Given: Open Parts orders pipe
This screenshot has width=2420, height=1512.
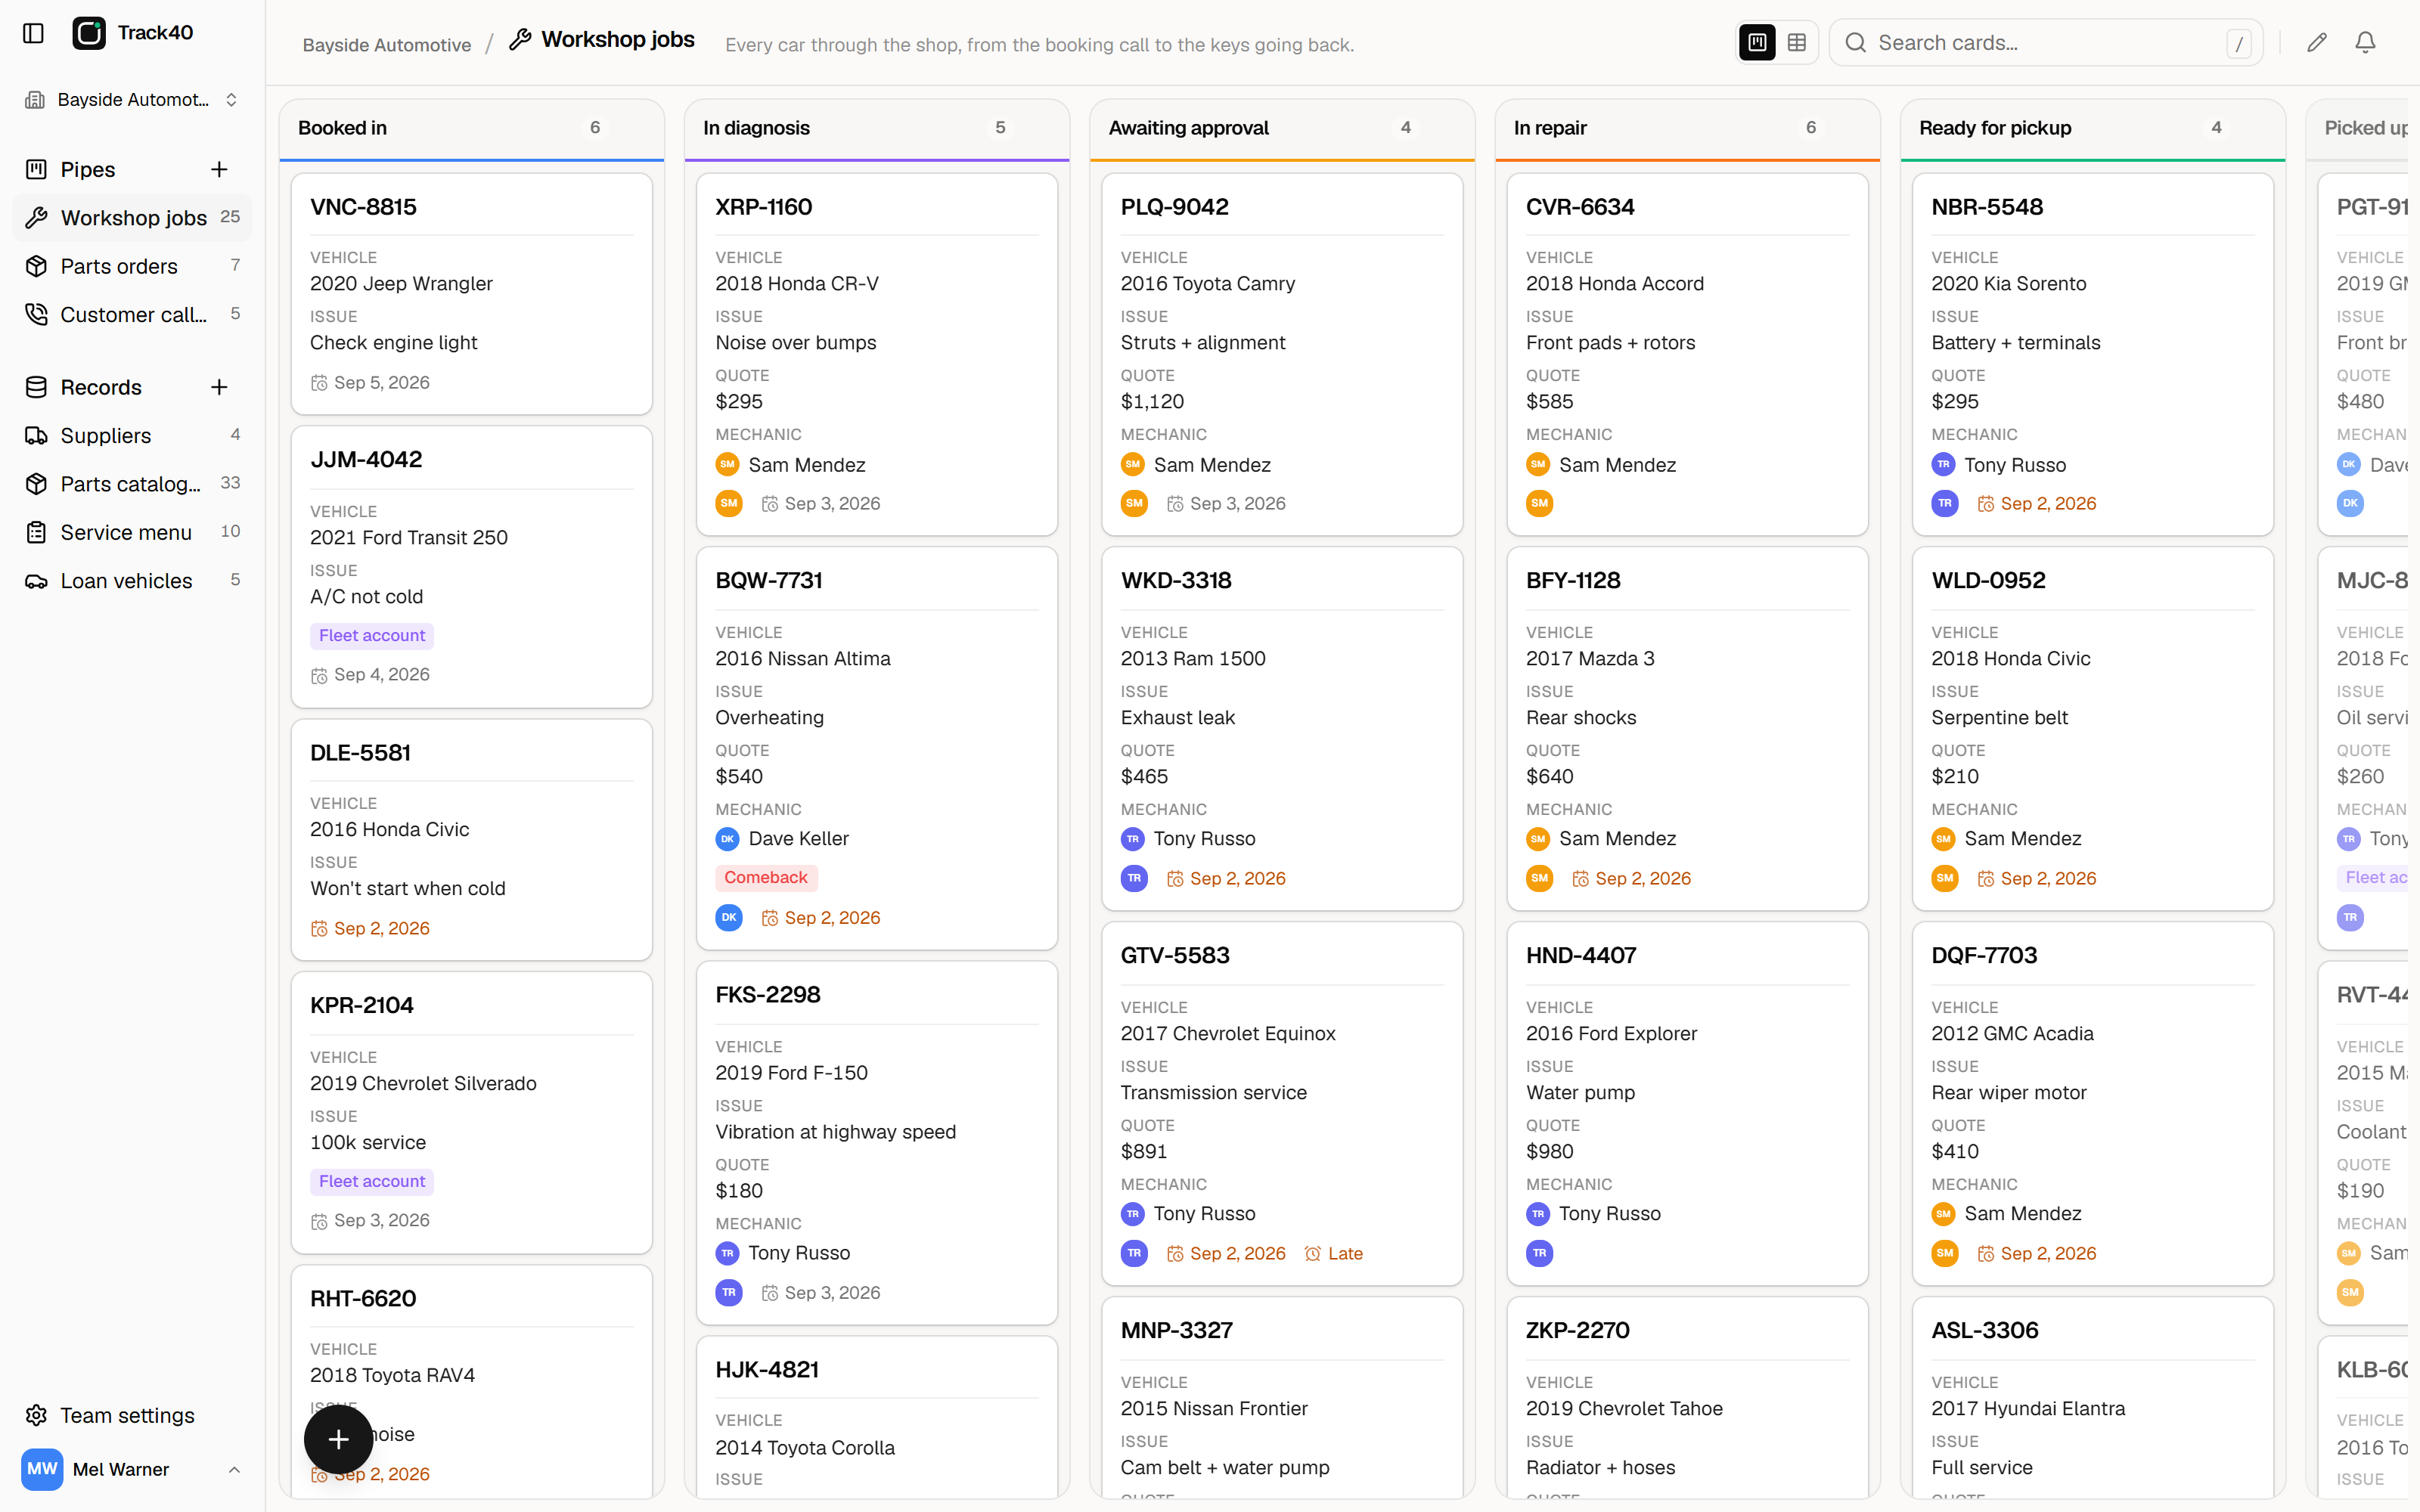Looking at the screenshot, I should click(132, 266).
